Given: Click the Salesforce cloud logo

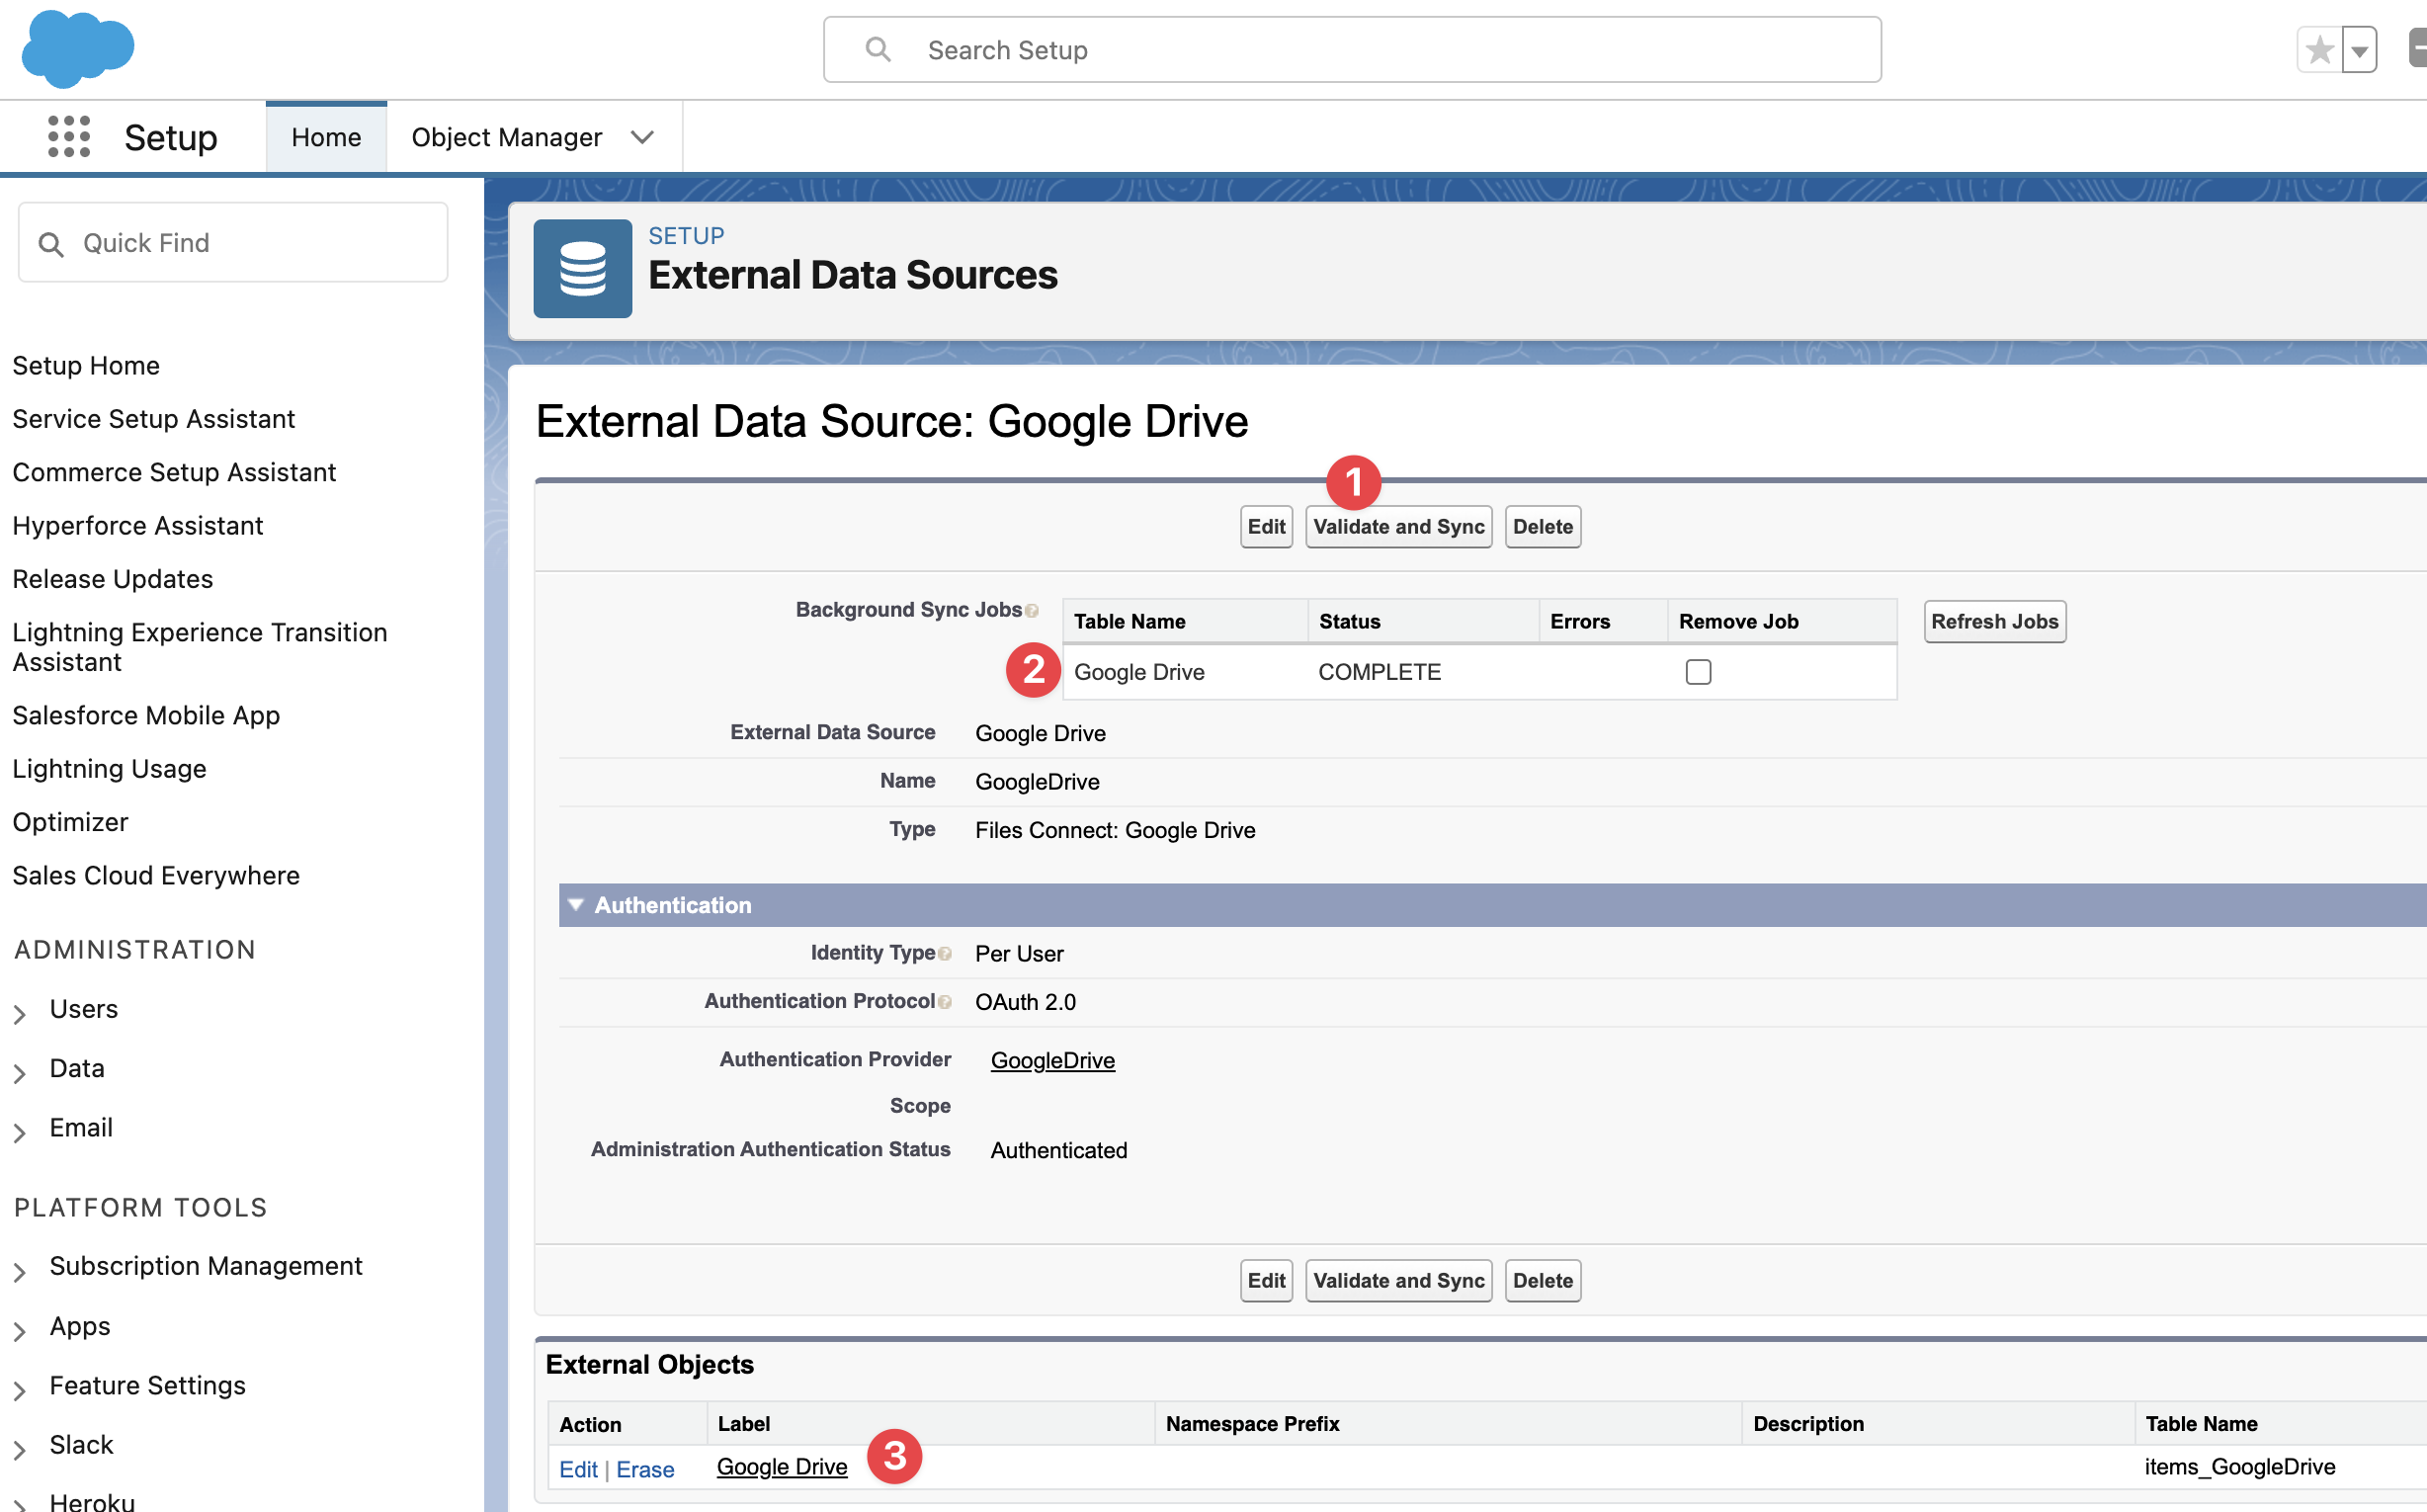Looking at the screenshot, I should point(77,47).
